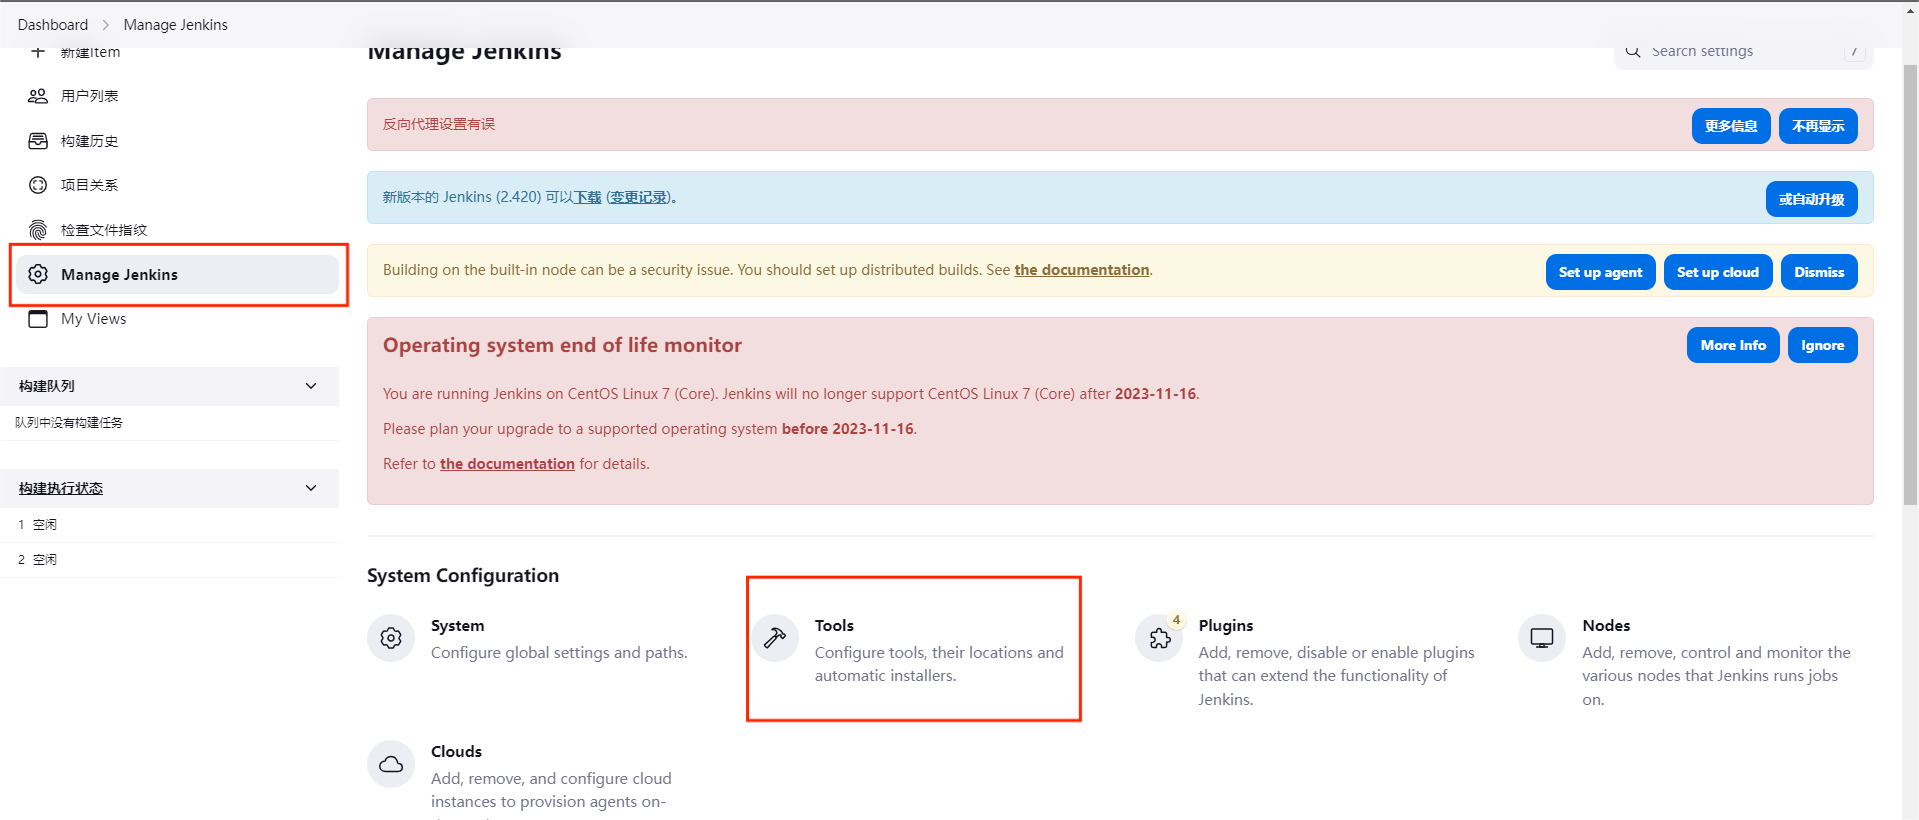Click the build history icon

pos(38,141)
